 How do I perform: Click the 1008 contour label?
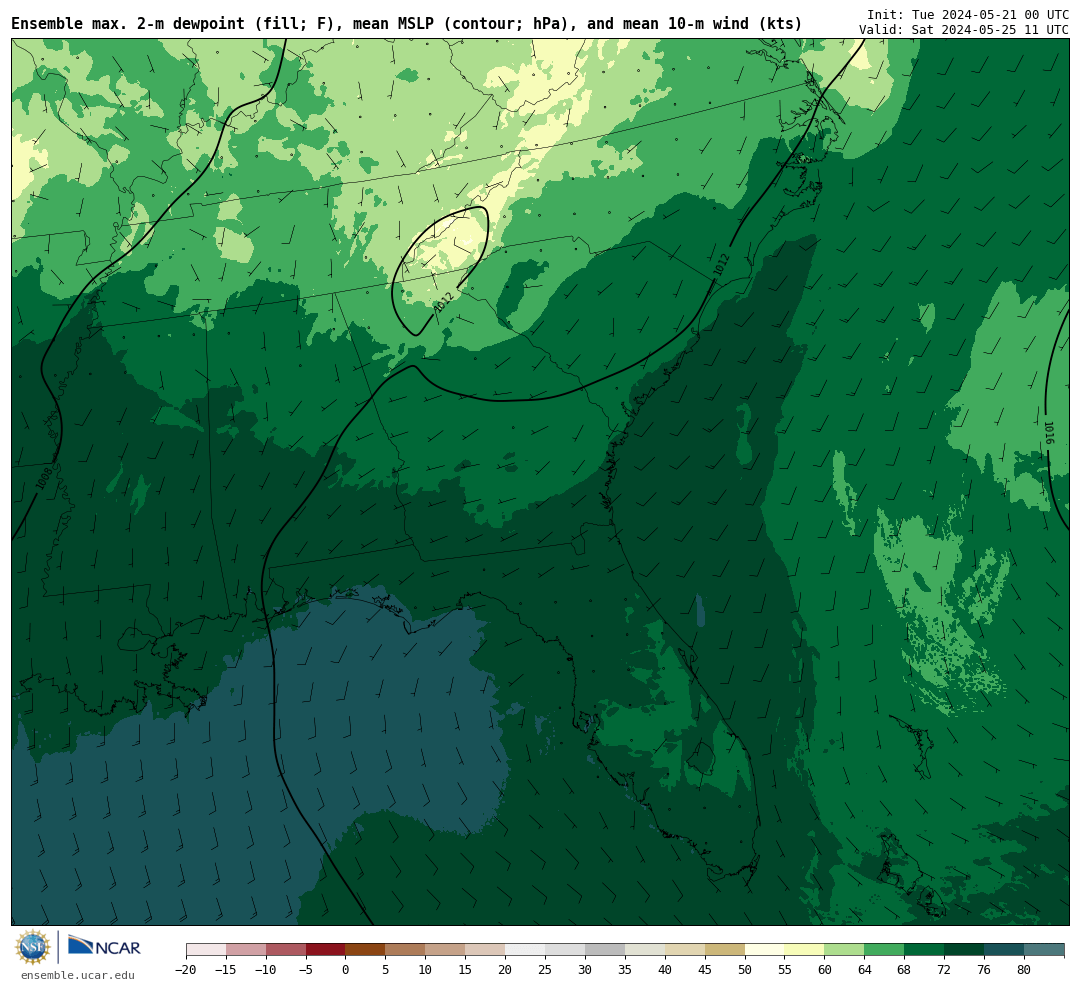click(x=45, y=477)
